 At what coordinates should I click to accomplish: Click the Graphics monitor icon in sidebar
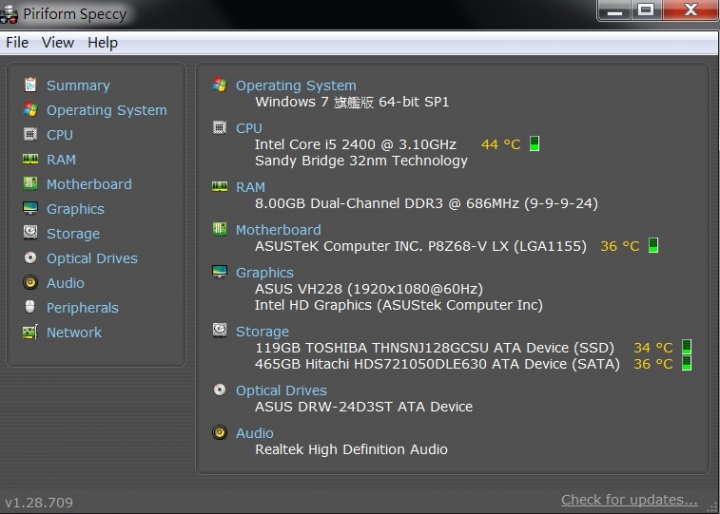pos(30,208)
